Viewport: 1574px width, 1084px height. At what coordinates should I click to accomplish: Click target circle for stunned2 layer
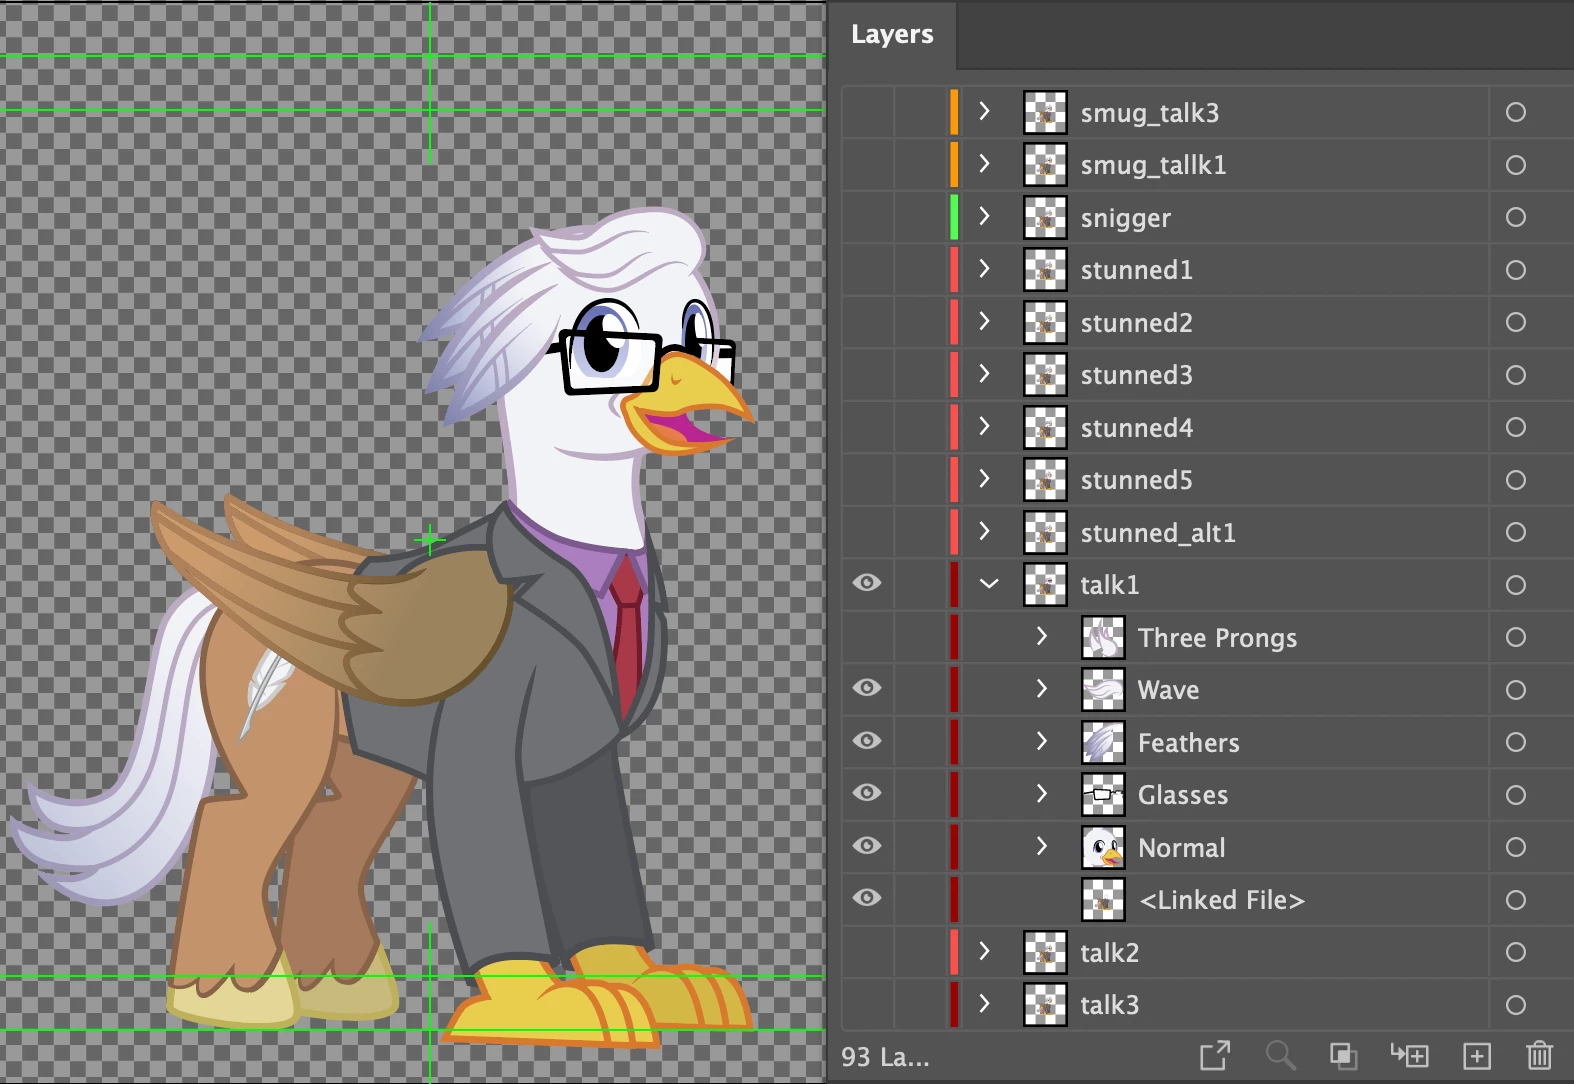[1516, 322]
